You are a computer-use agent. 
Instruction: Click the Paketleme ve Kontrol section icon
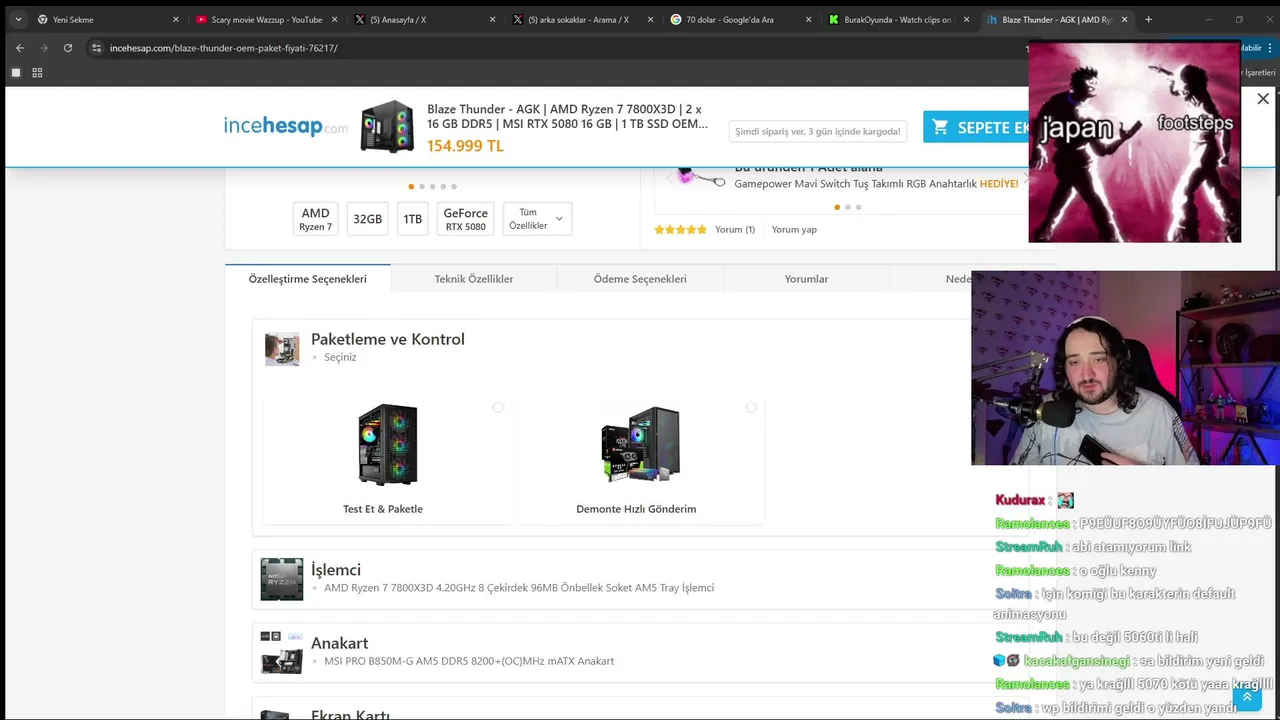point(282,349)
